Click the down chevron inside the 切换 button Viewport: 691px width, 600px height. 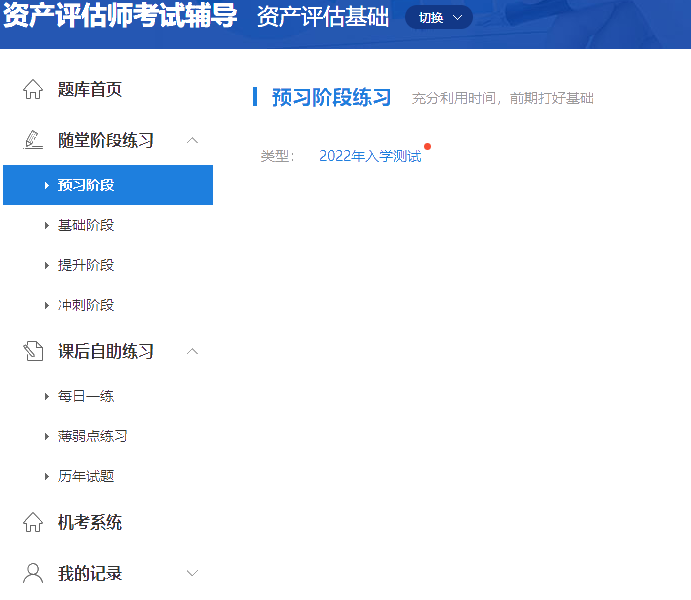coord(457,18)
